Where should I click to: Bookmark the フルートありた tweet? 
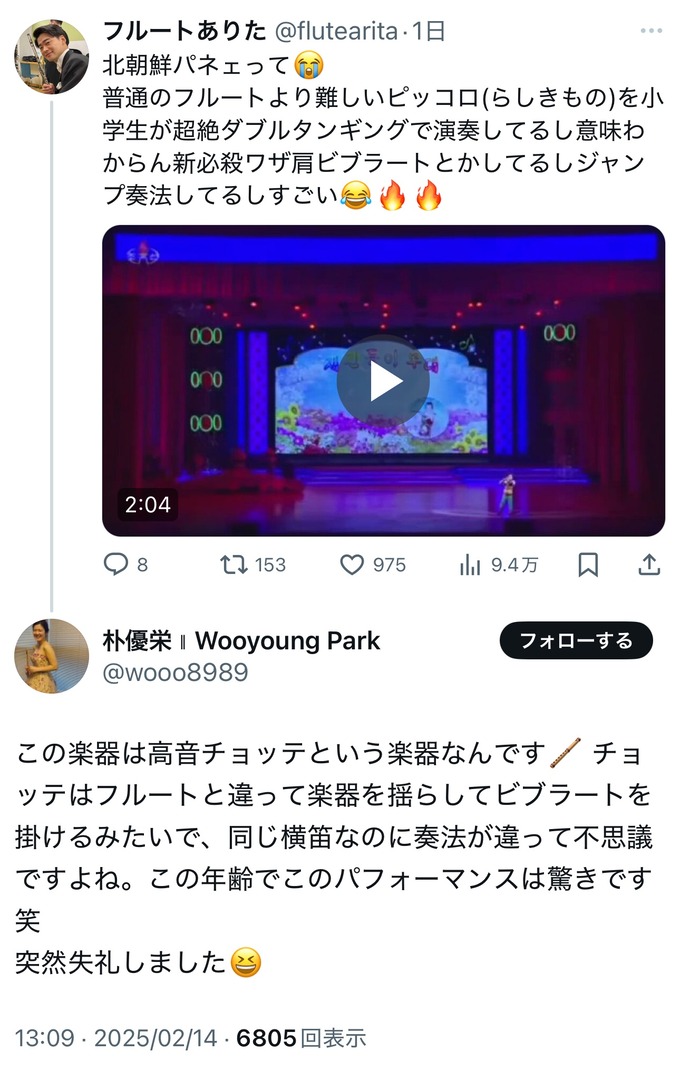[588, 565]
